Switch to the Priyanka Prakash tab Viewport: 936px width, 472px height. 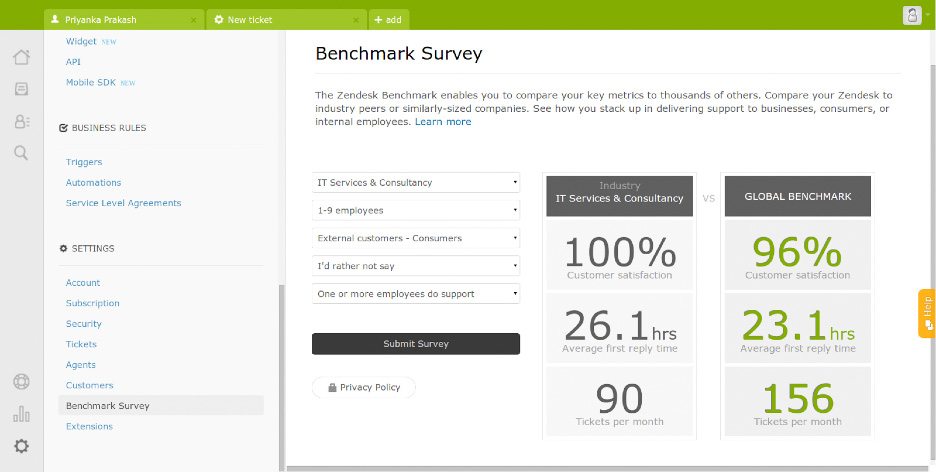point(124,20)
